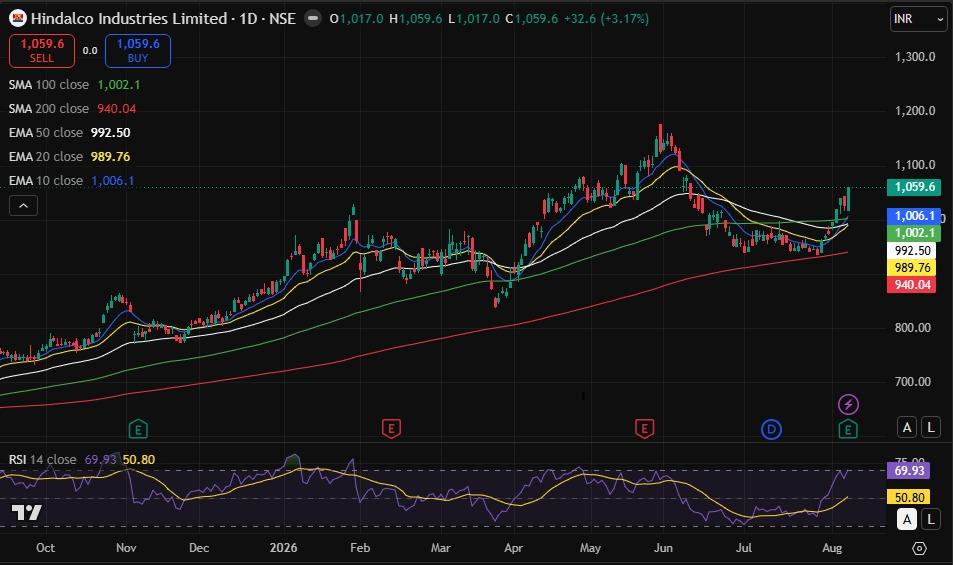This screenshot has width=953, height=565.
Task: Click the 0.0 spread value between Sell and Buy
Action: 90,50
